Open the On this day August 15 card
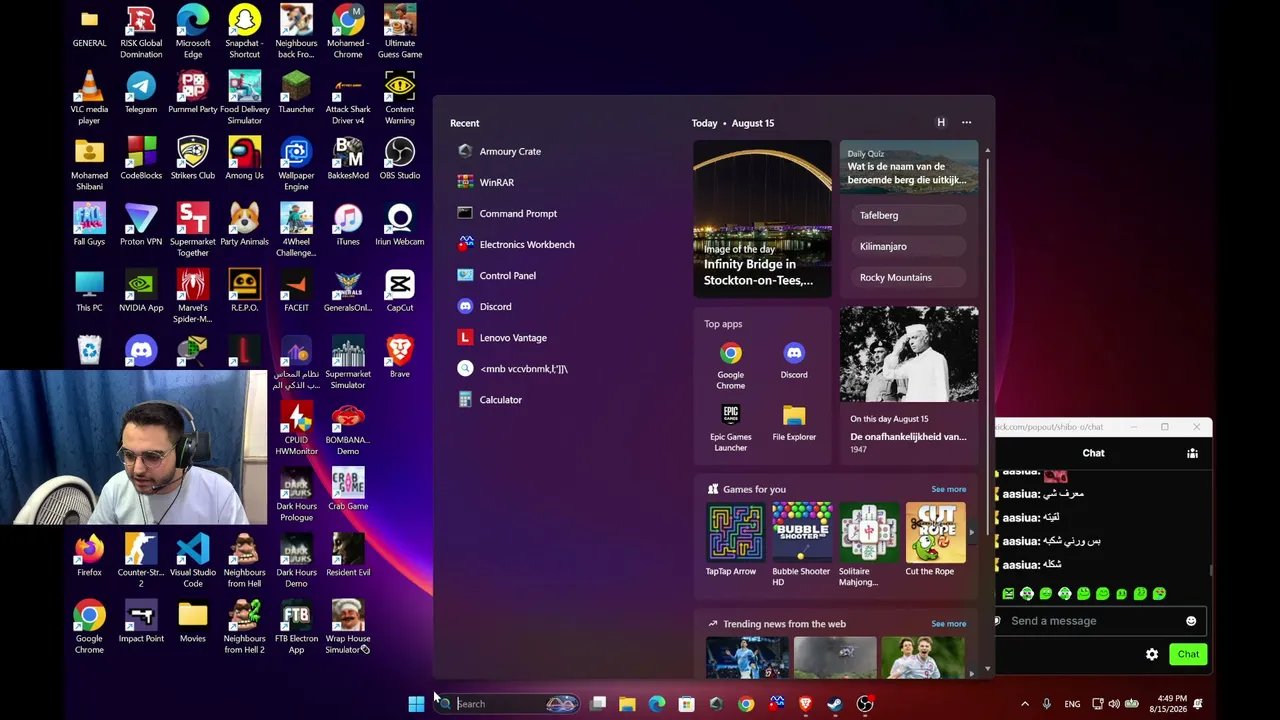This screenshot has height=720, width=1280. coord(909,385)
